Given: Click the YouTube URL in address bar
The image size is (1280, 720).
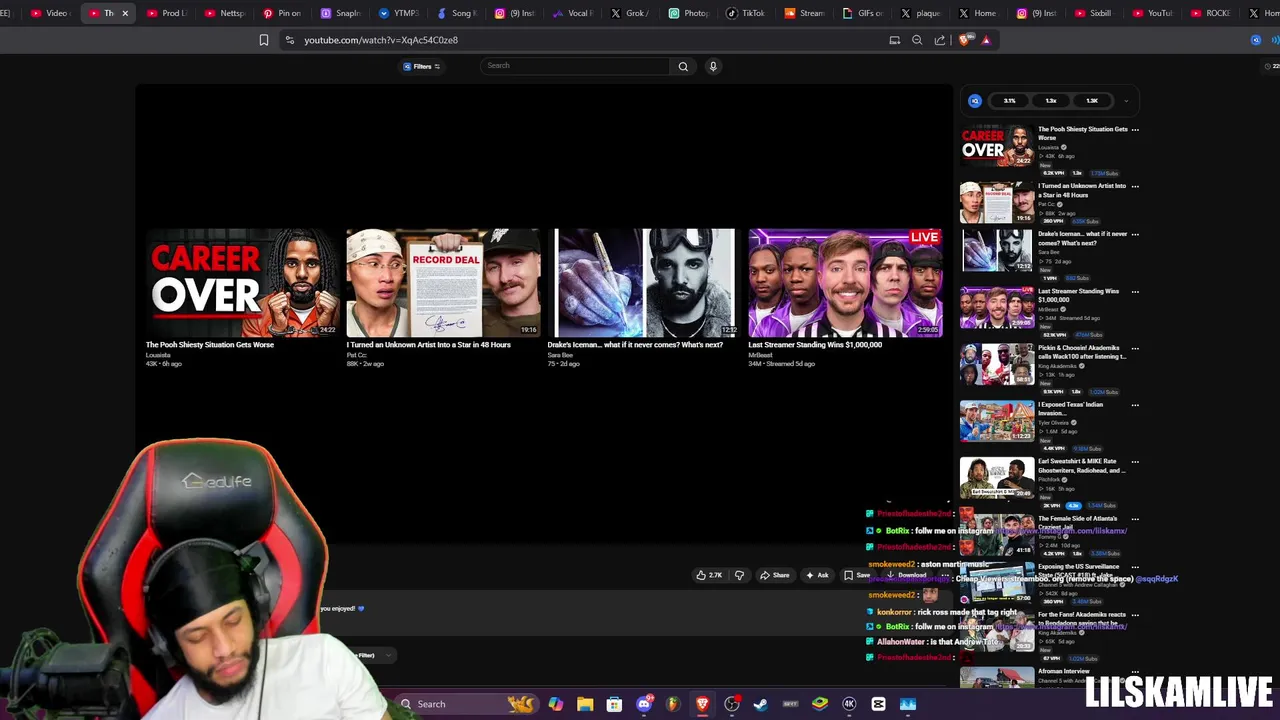Looking at the screenshot, I should click(381, 40).
